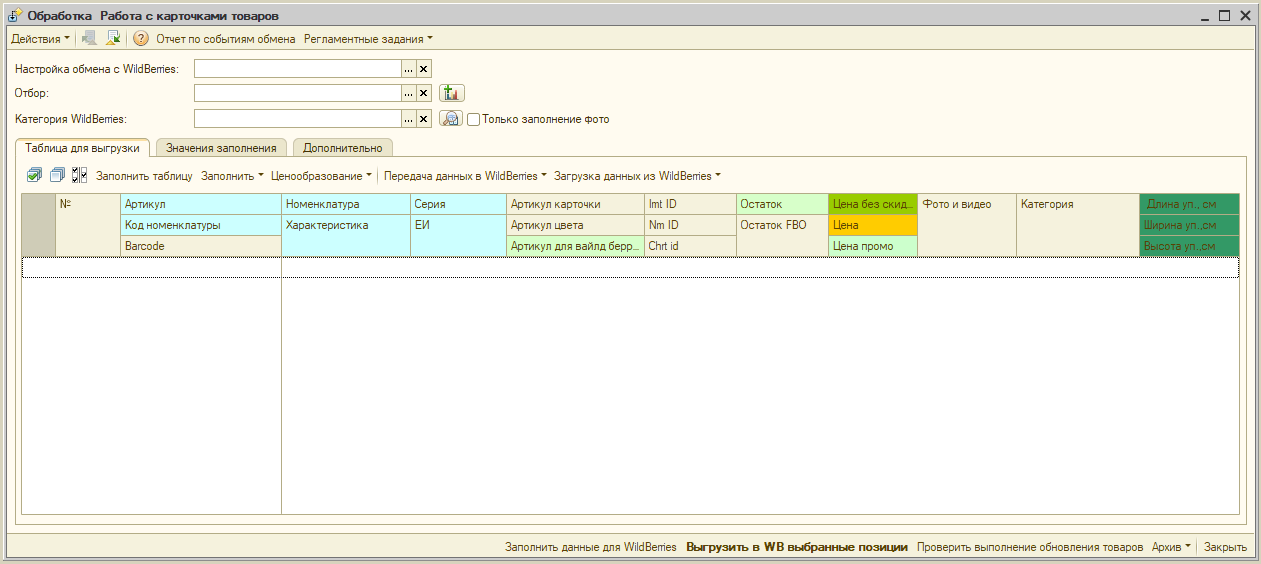Click the Nm ID column header
The height and width of the screenshot is (564, 1261).
pos(690,225)
